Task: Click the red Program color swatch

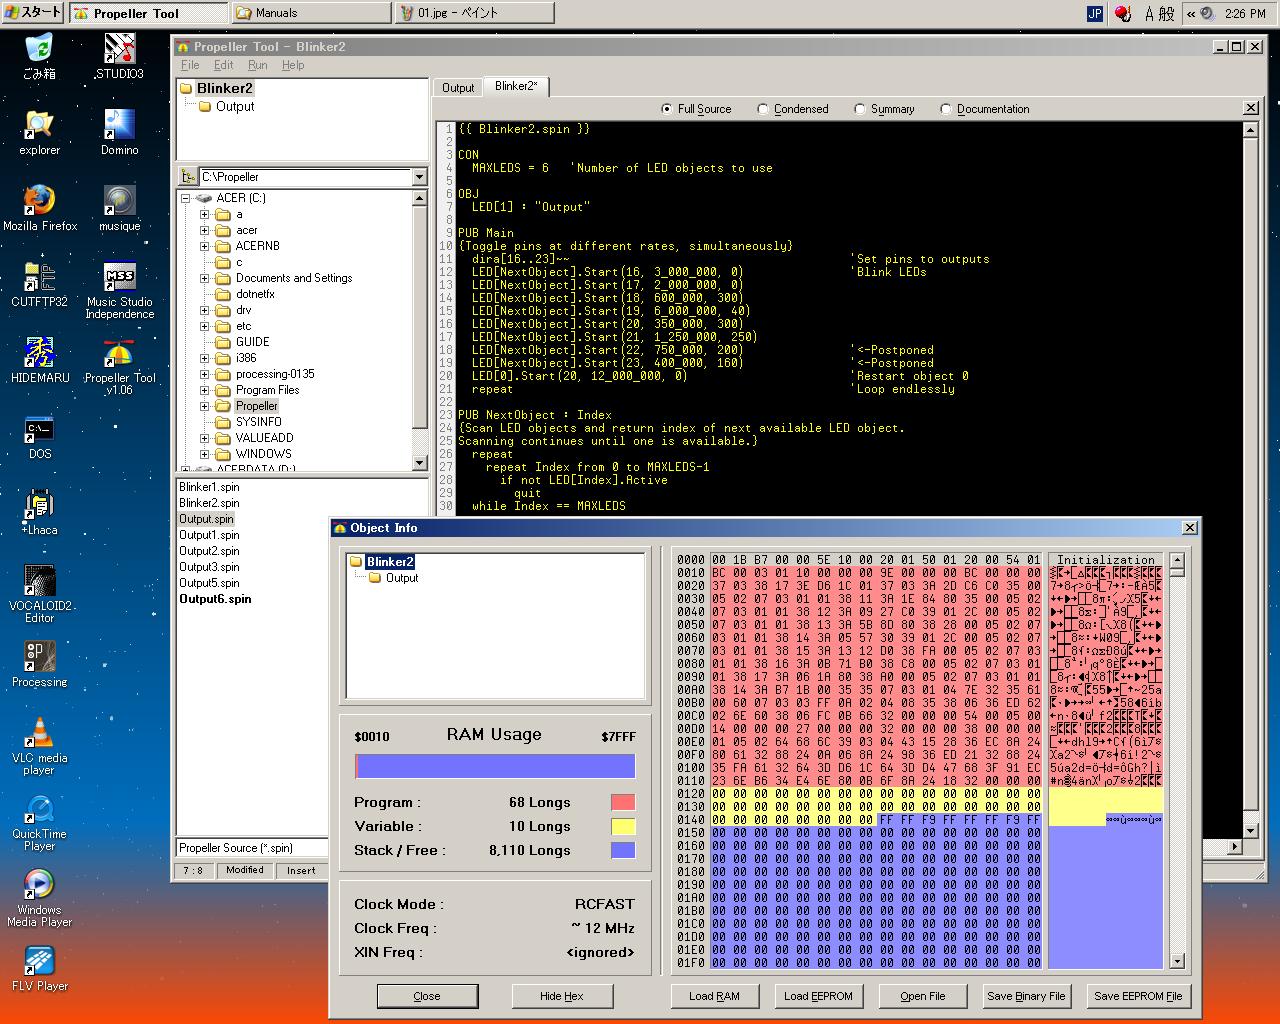Action: [622, 802]
